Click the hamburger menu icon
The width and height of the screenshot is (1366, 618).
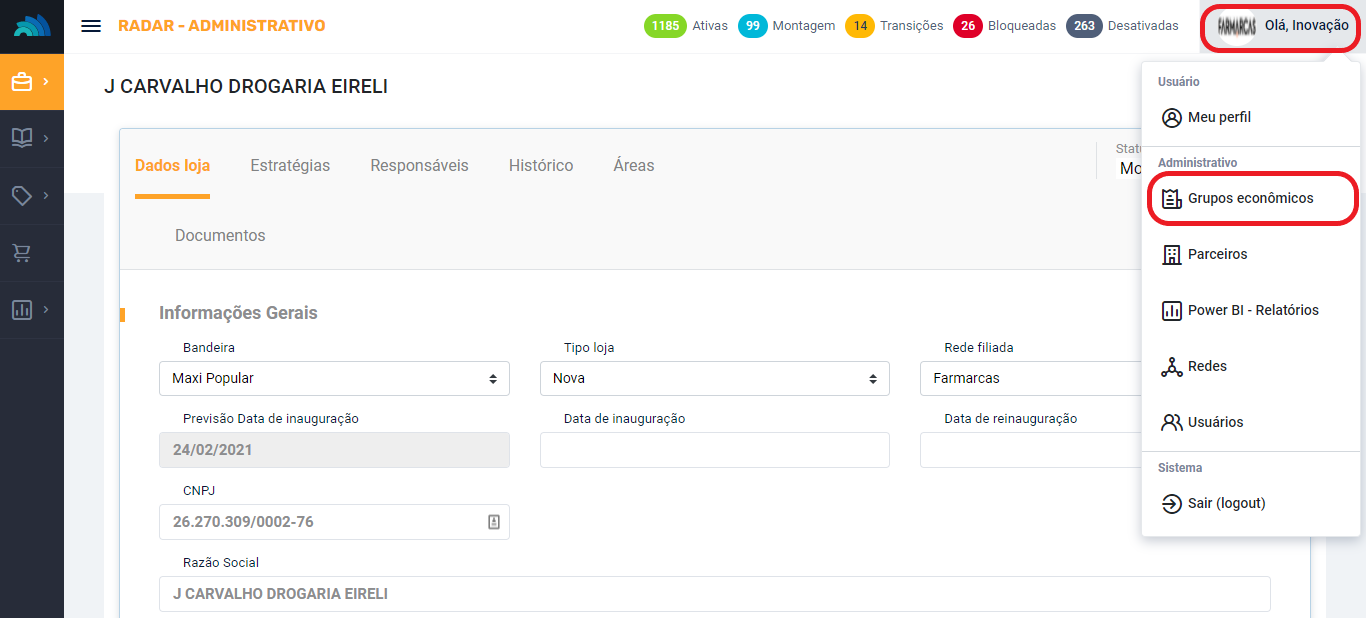[91, 26]
